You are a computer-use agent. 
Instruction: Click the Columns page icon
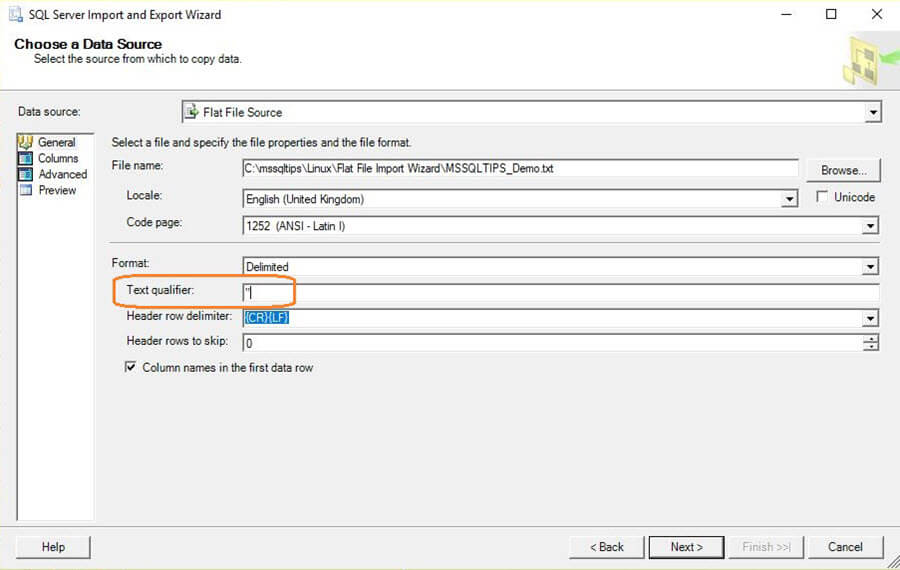[x=26, y=158]
